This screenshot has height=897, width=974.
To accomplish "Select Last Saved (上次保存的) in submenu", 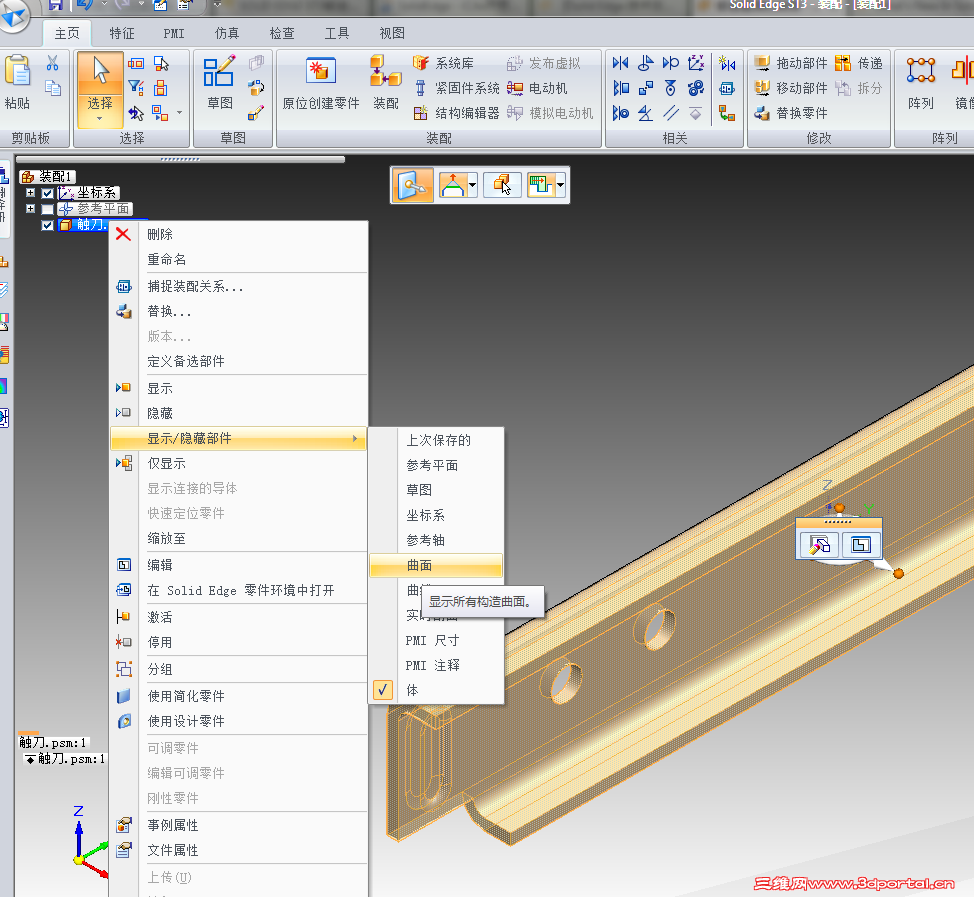I will point(435,440).
